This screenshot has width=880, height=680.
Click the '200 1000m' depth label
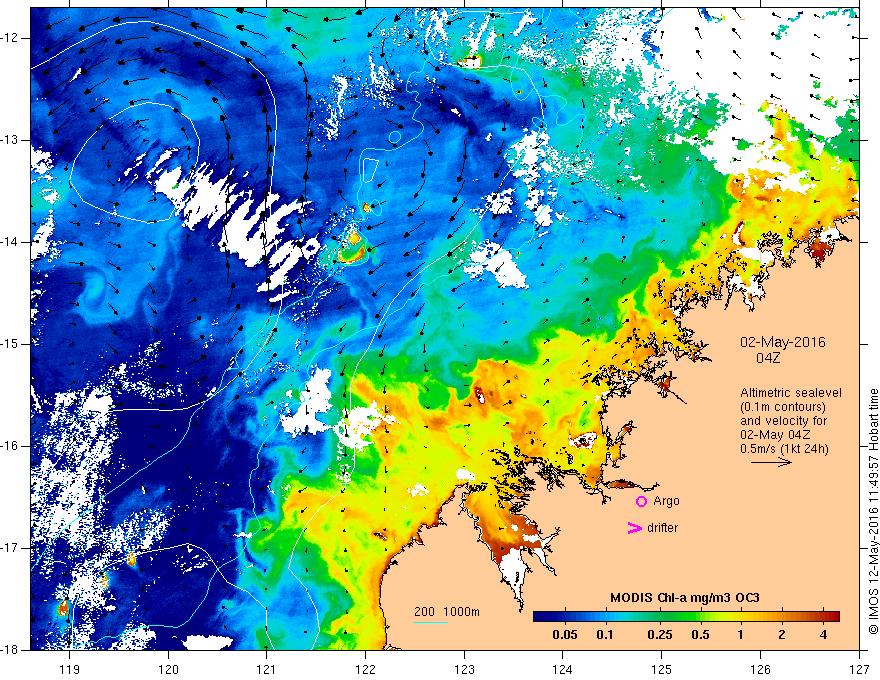click(x=447, y=612)
